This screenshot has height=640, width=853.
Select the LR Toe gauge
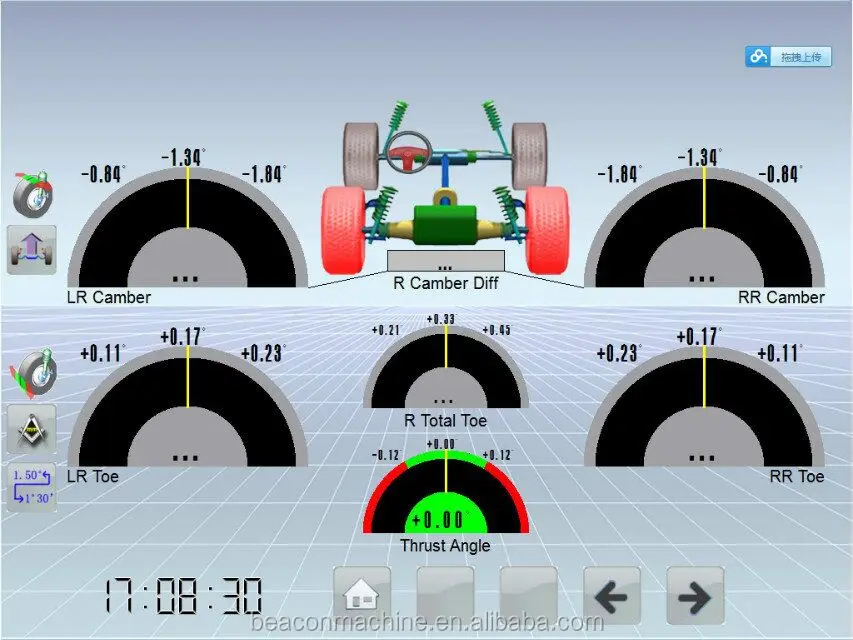click(x=188, y=407)
